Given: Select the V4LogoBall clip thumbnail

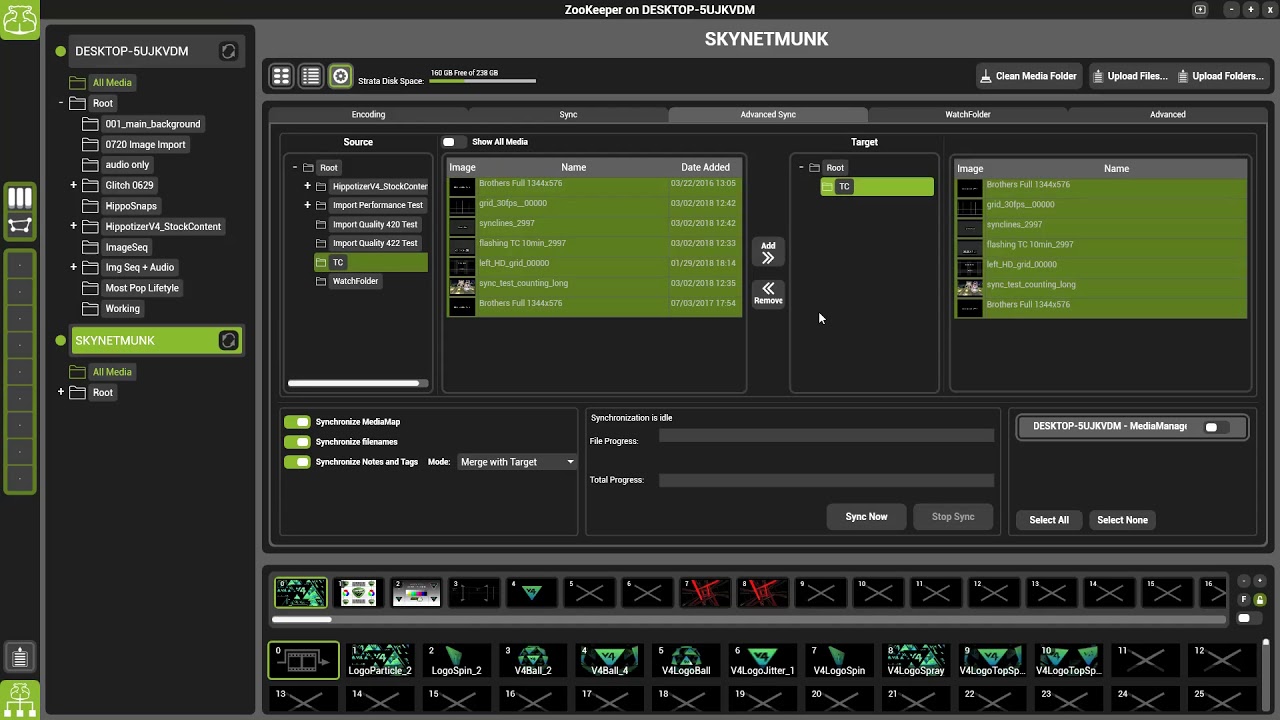Looking at the screenshot, I should click(686, 660).
